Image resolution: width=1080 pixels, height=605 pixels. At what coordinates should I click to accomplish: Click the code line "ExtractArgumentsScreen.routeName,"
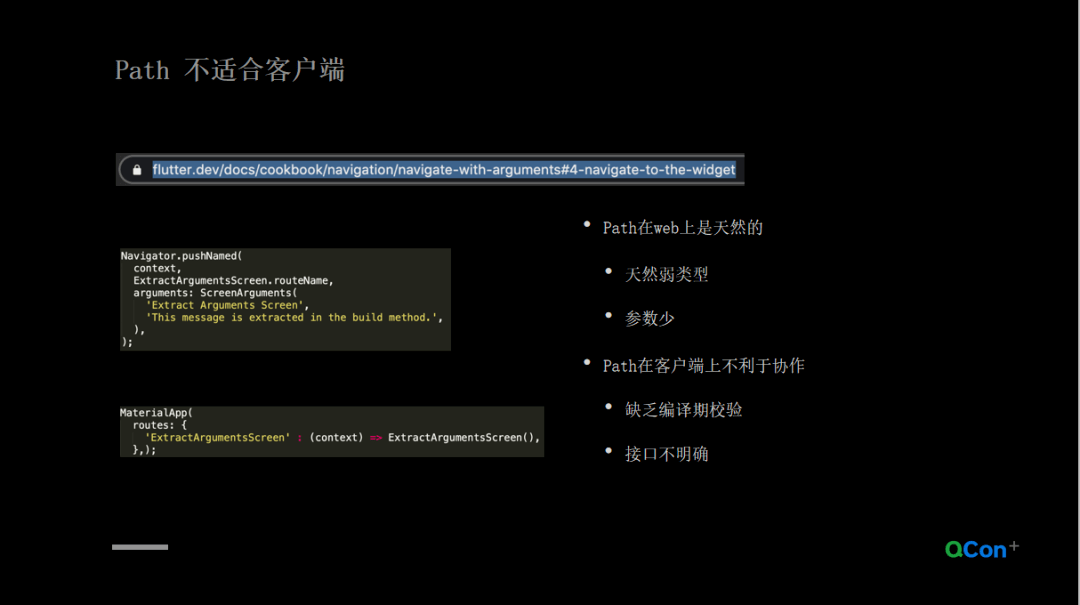coord(233,280)
